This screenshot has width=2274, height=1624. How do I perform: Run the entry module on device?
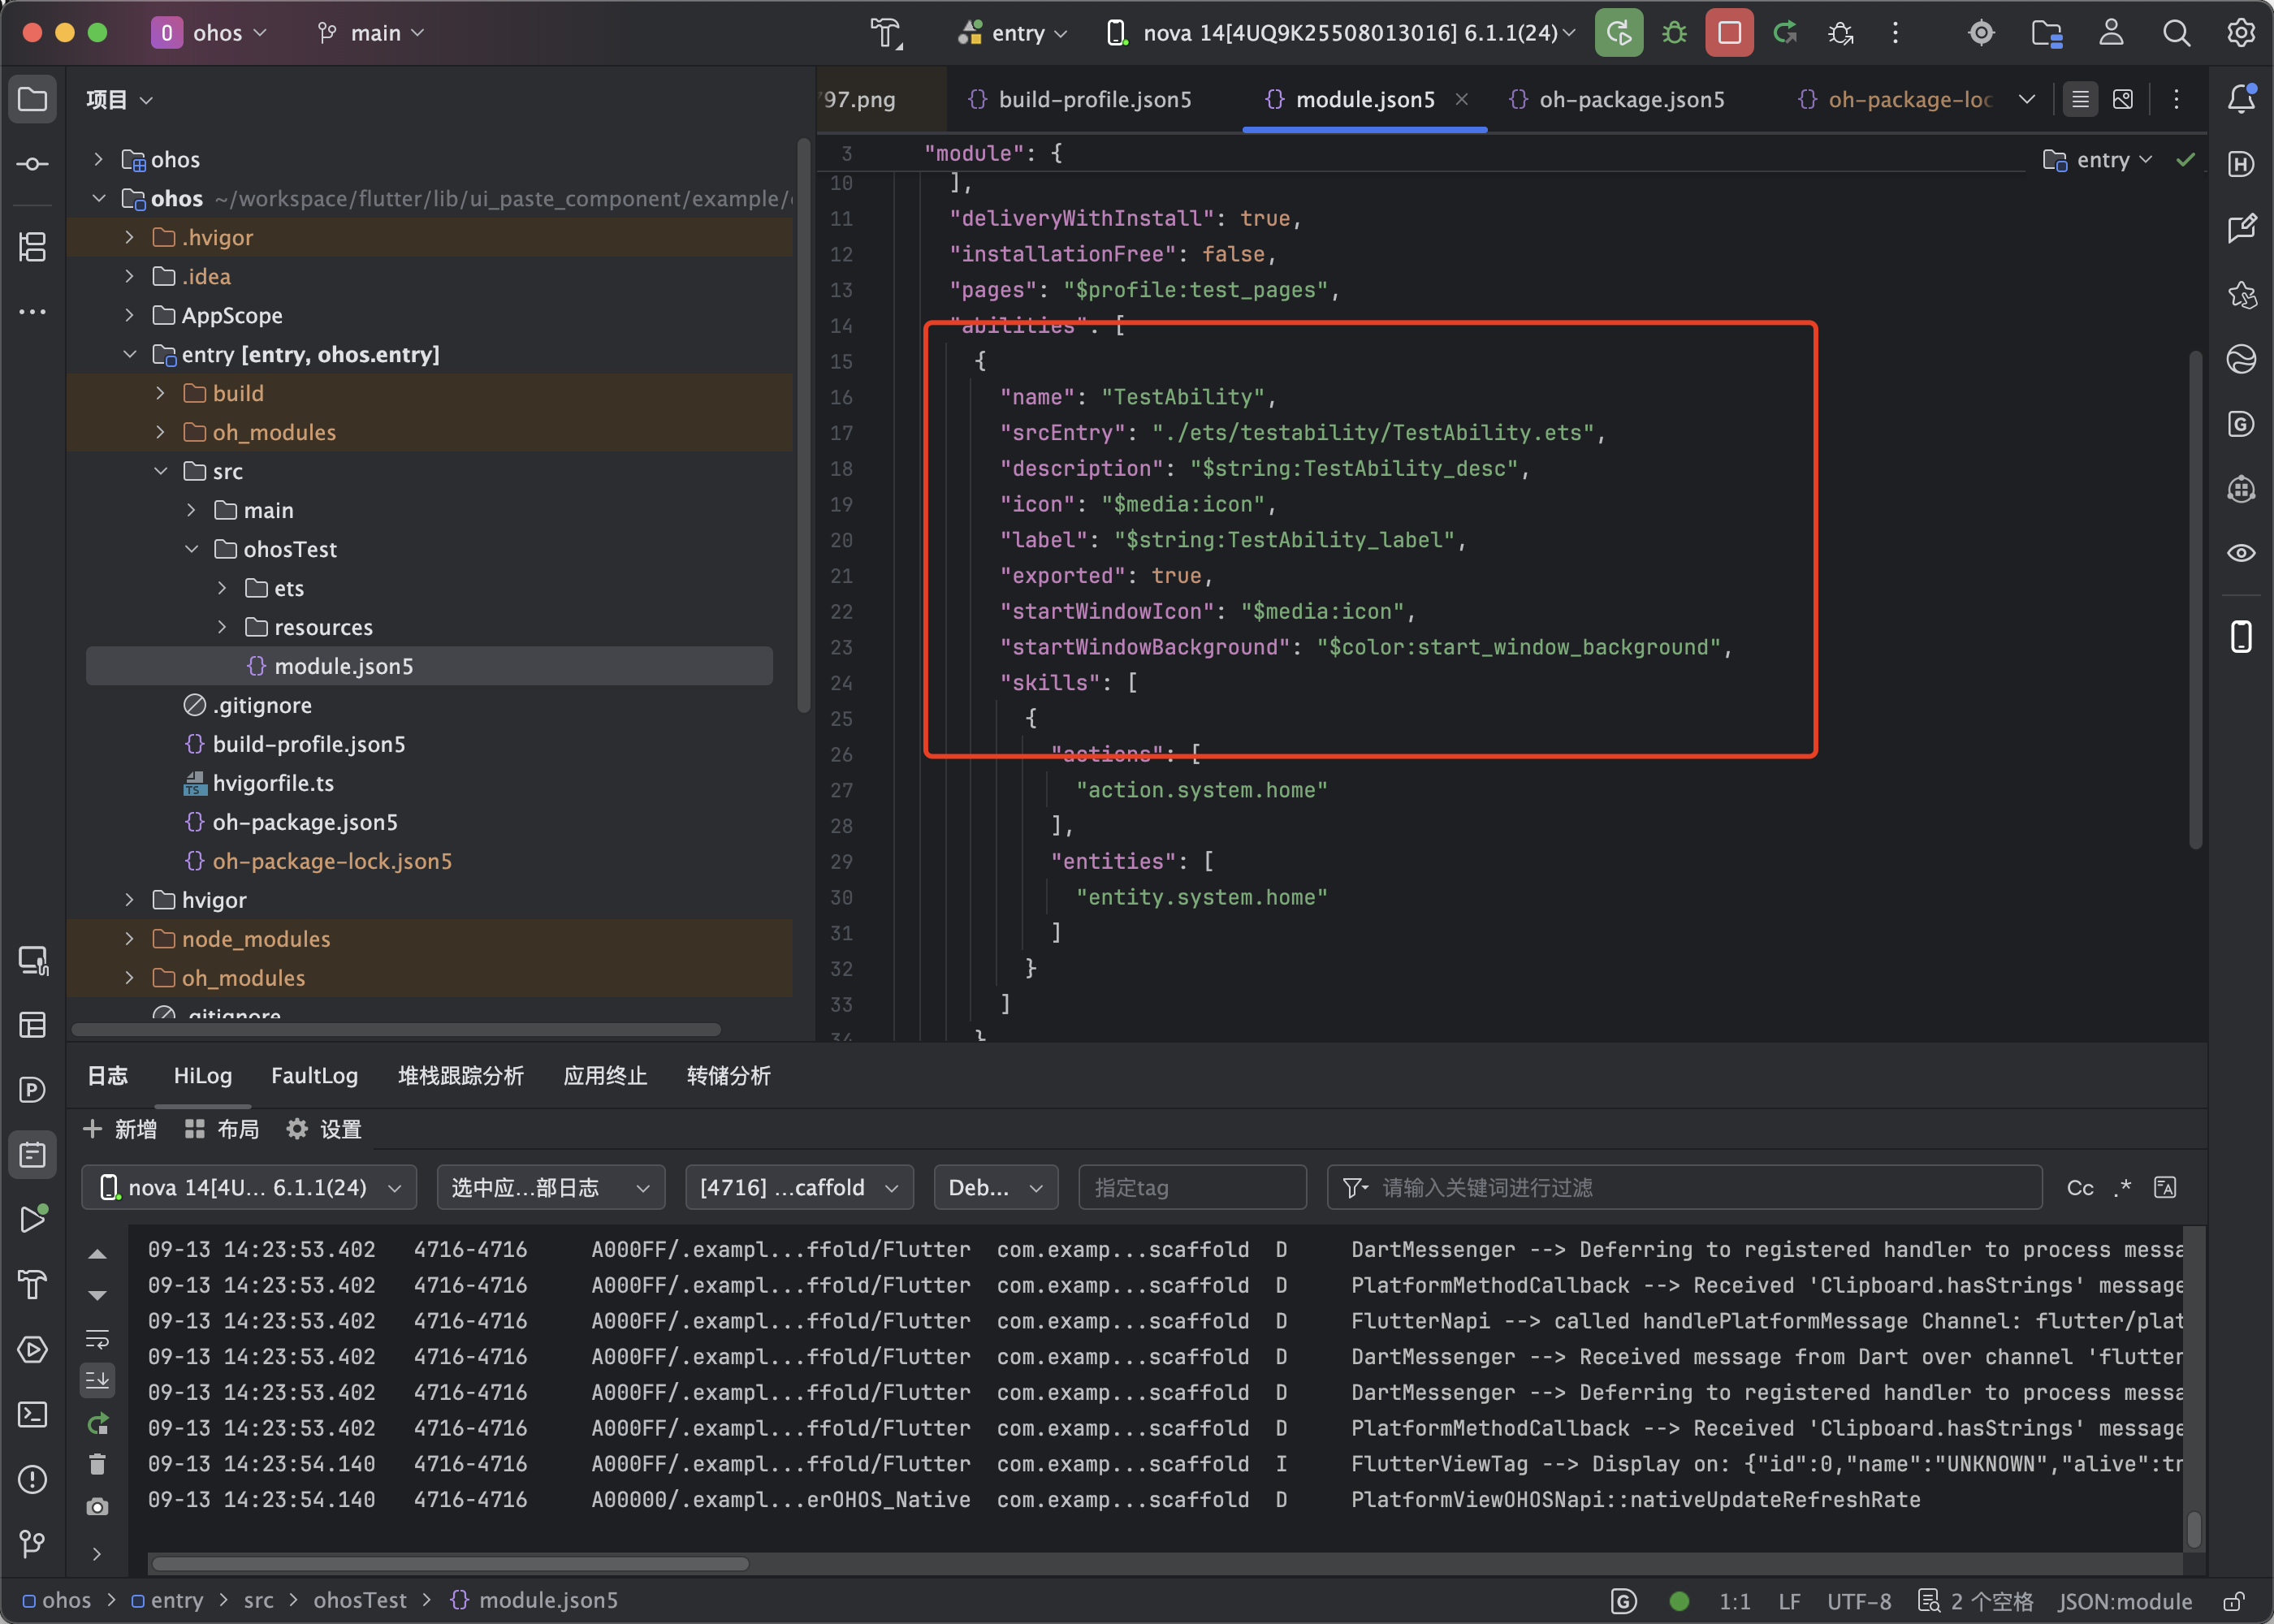[1619, 33]
